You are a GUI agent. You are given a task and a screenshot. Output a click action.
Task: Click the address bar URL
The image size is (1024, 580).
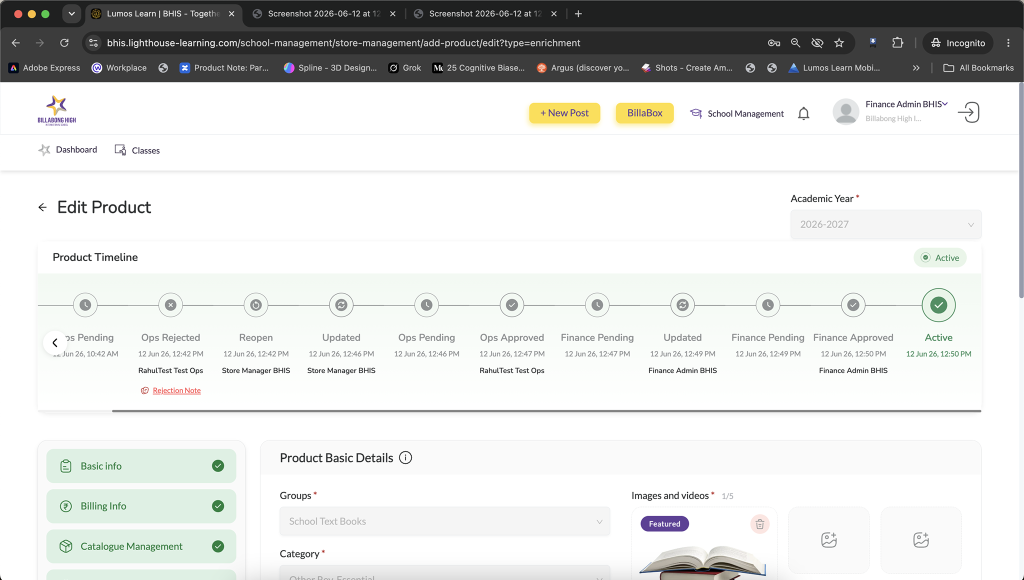[344, 43]
